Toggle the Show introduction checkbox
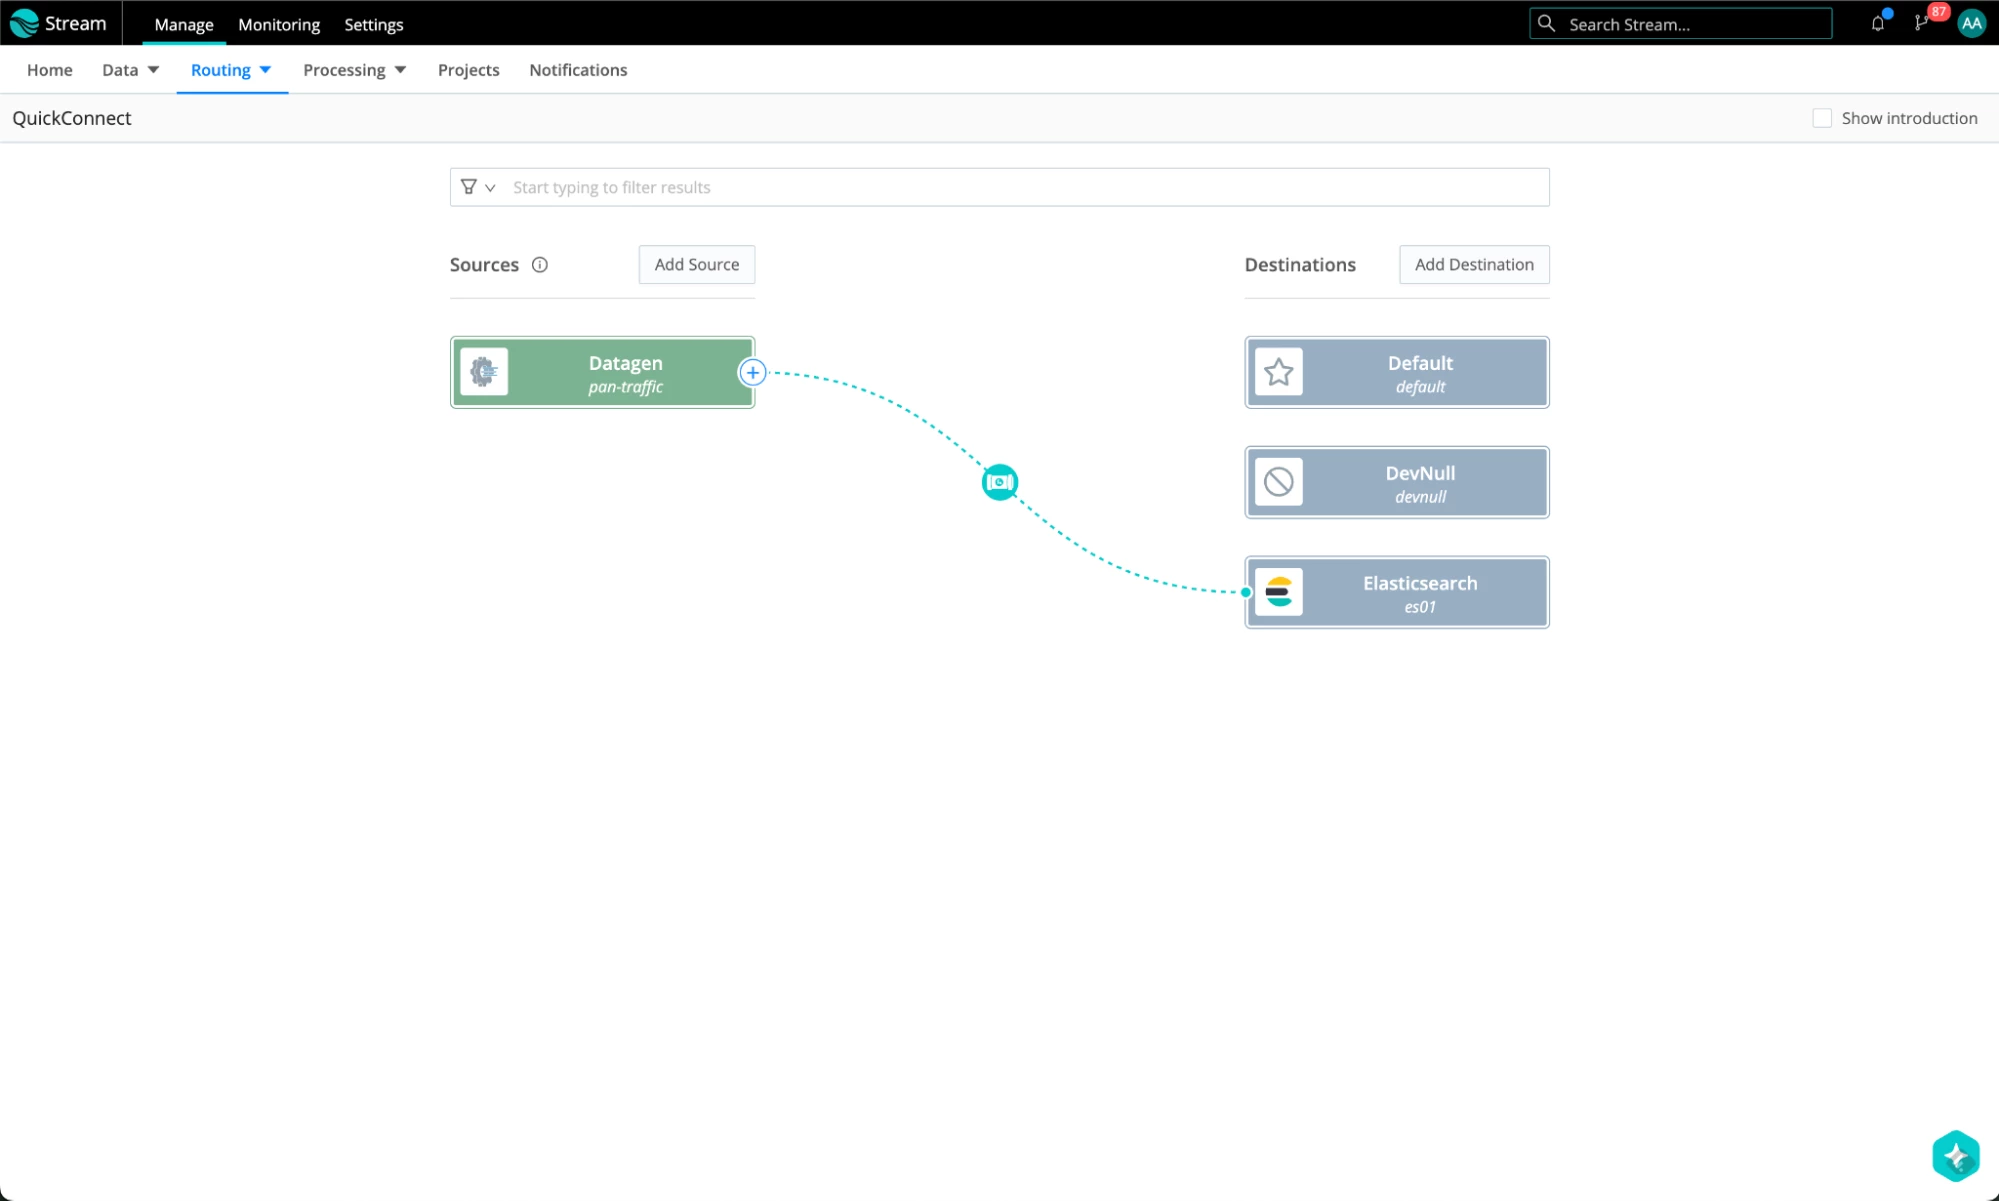The height and width of the screenshot is (1201, 1999). coord(1822,118)
